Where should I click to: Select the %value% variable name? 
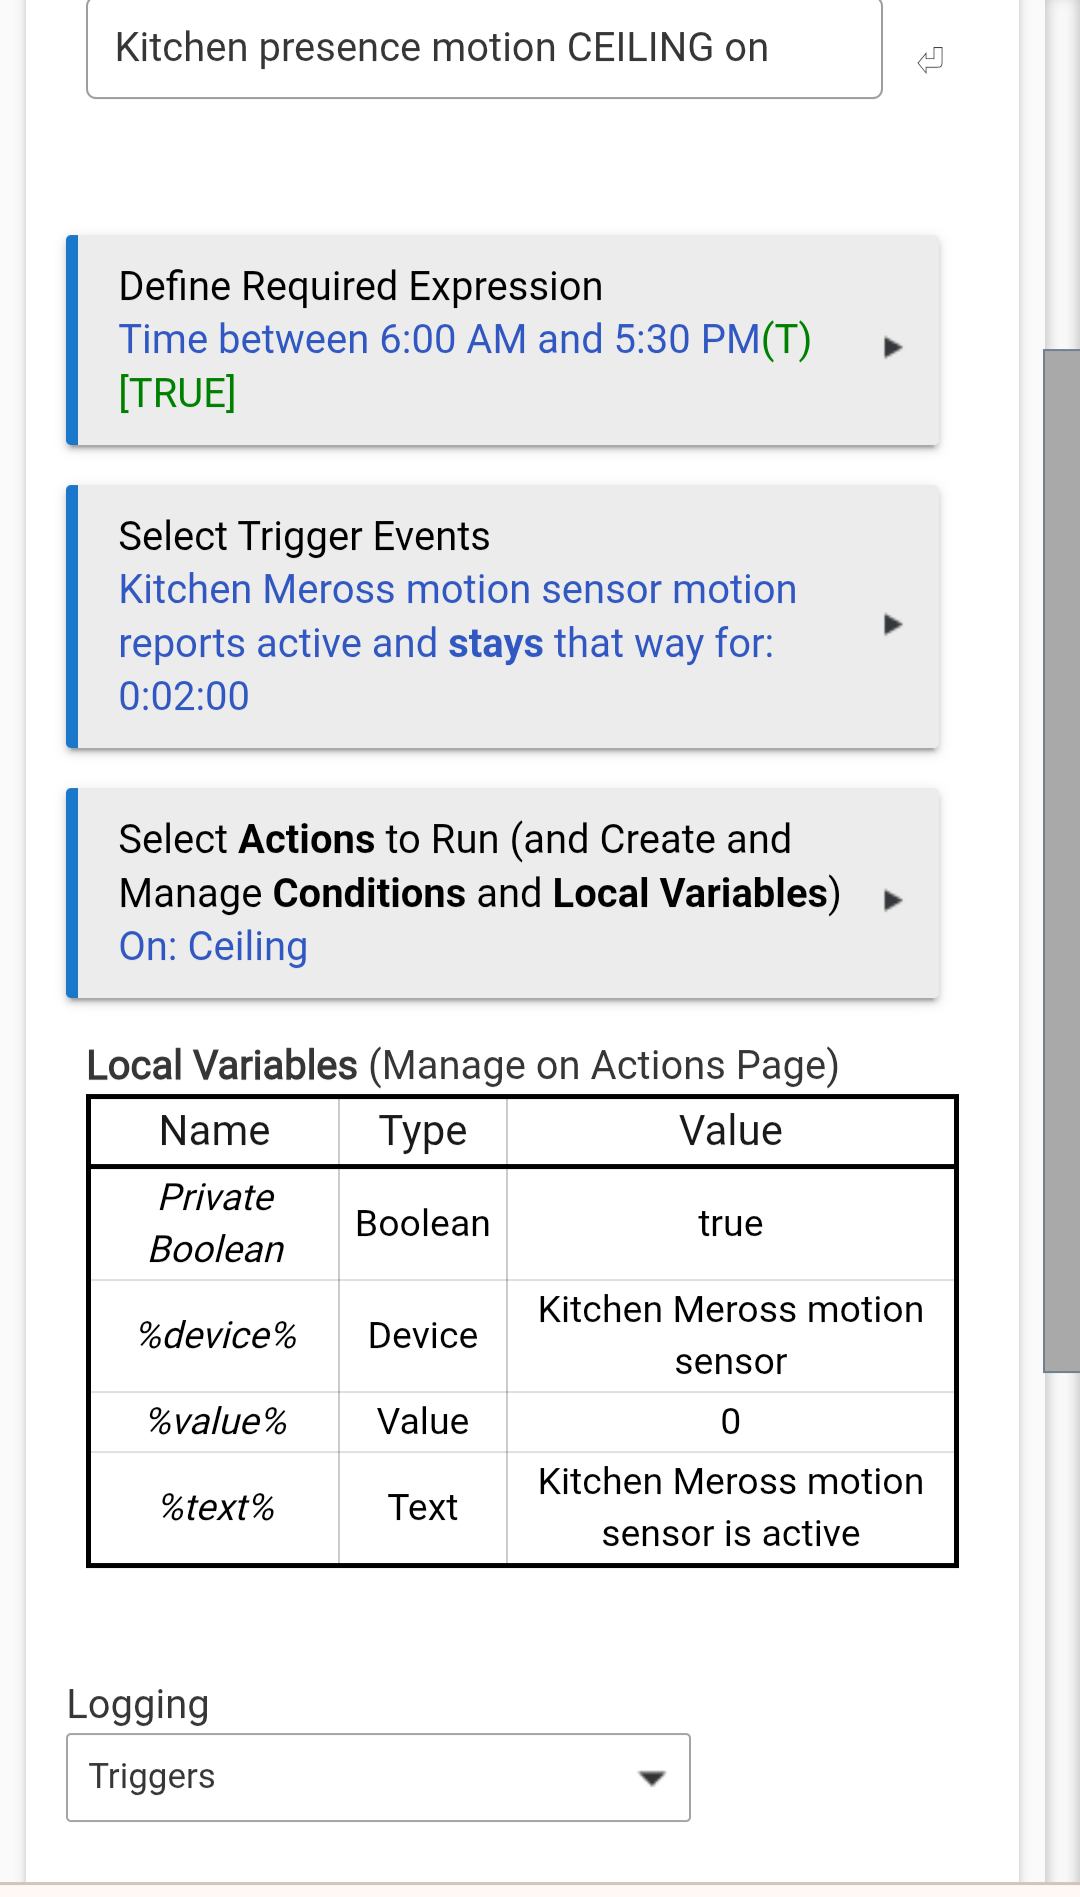point(216,1422)
